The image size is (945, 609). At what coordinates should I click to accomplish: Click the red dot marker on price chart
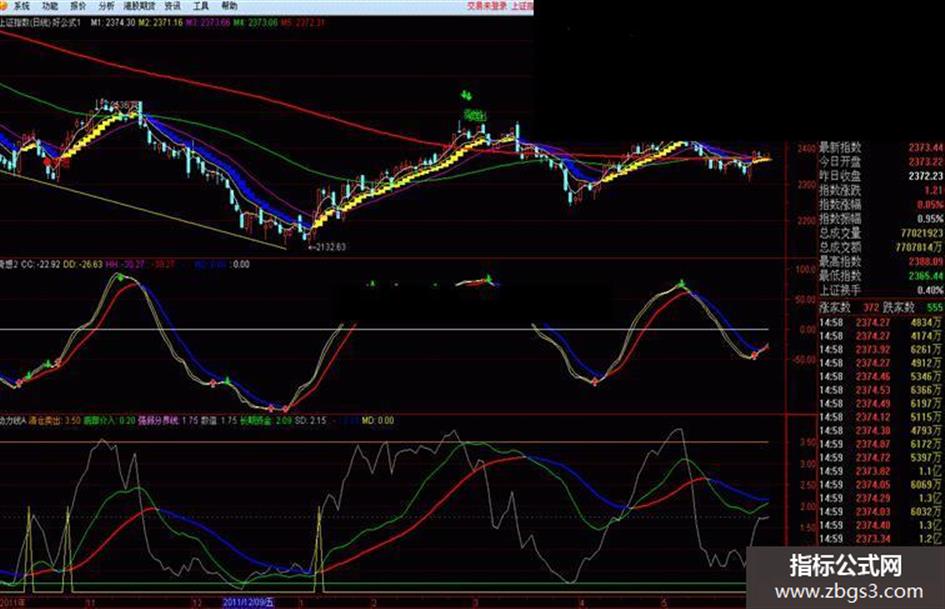click(48, 162)
